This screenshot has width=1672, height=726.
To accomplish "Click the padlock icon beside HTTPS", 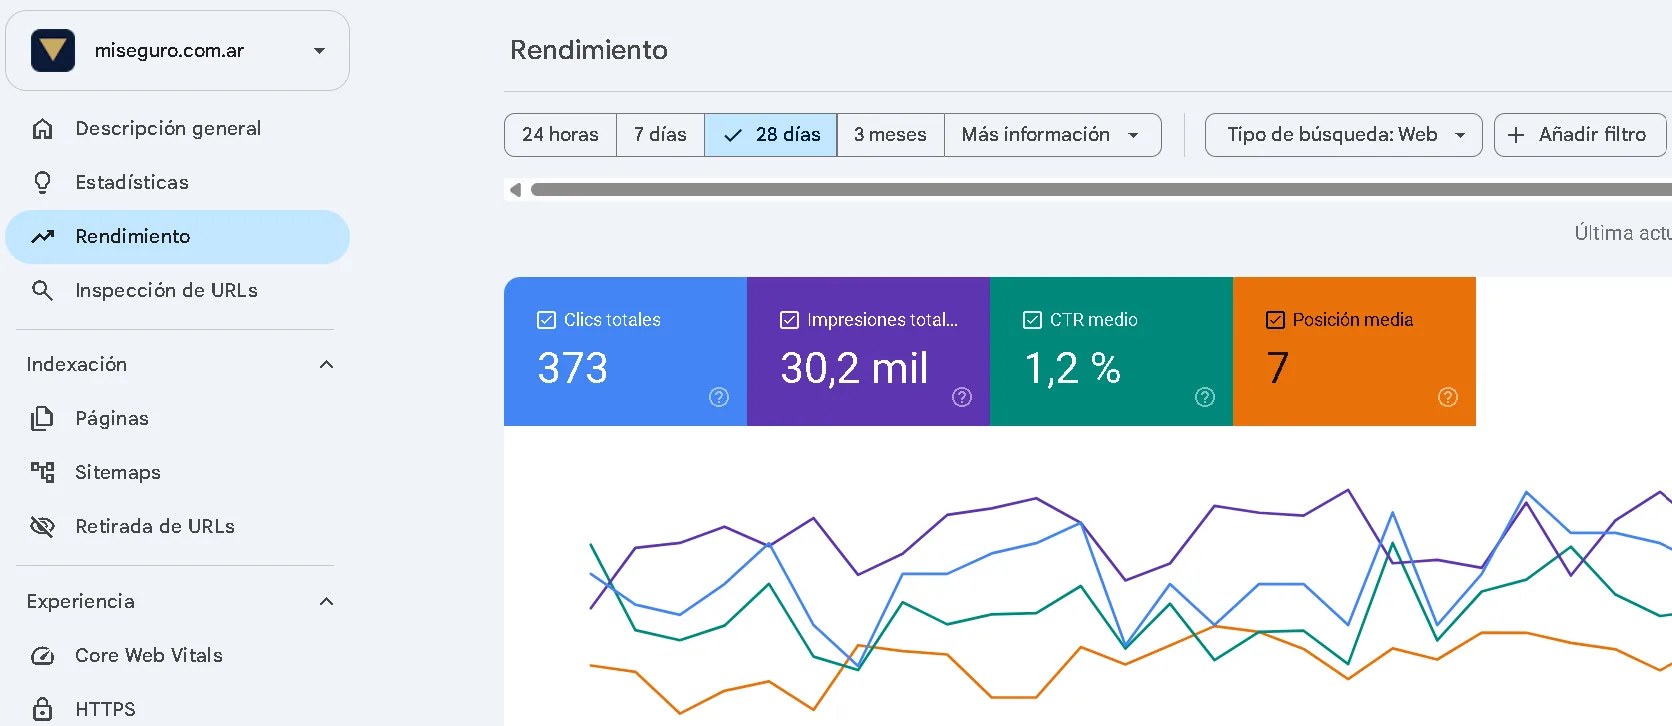I will [42, 709].
